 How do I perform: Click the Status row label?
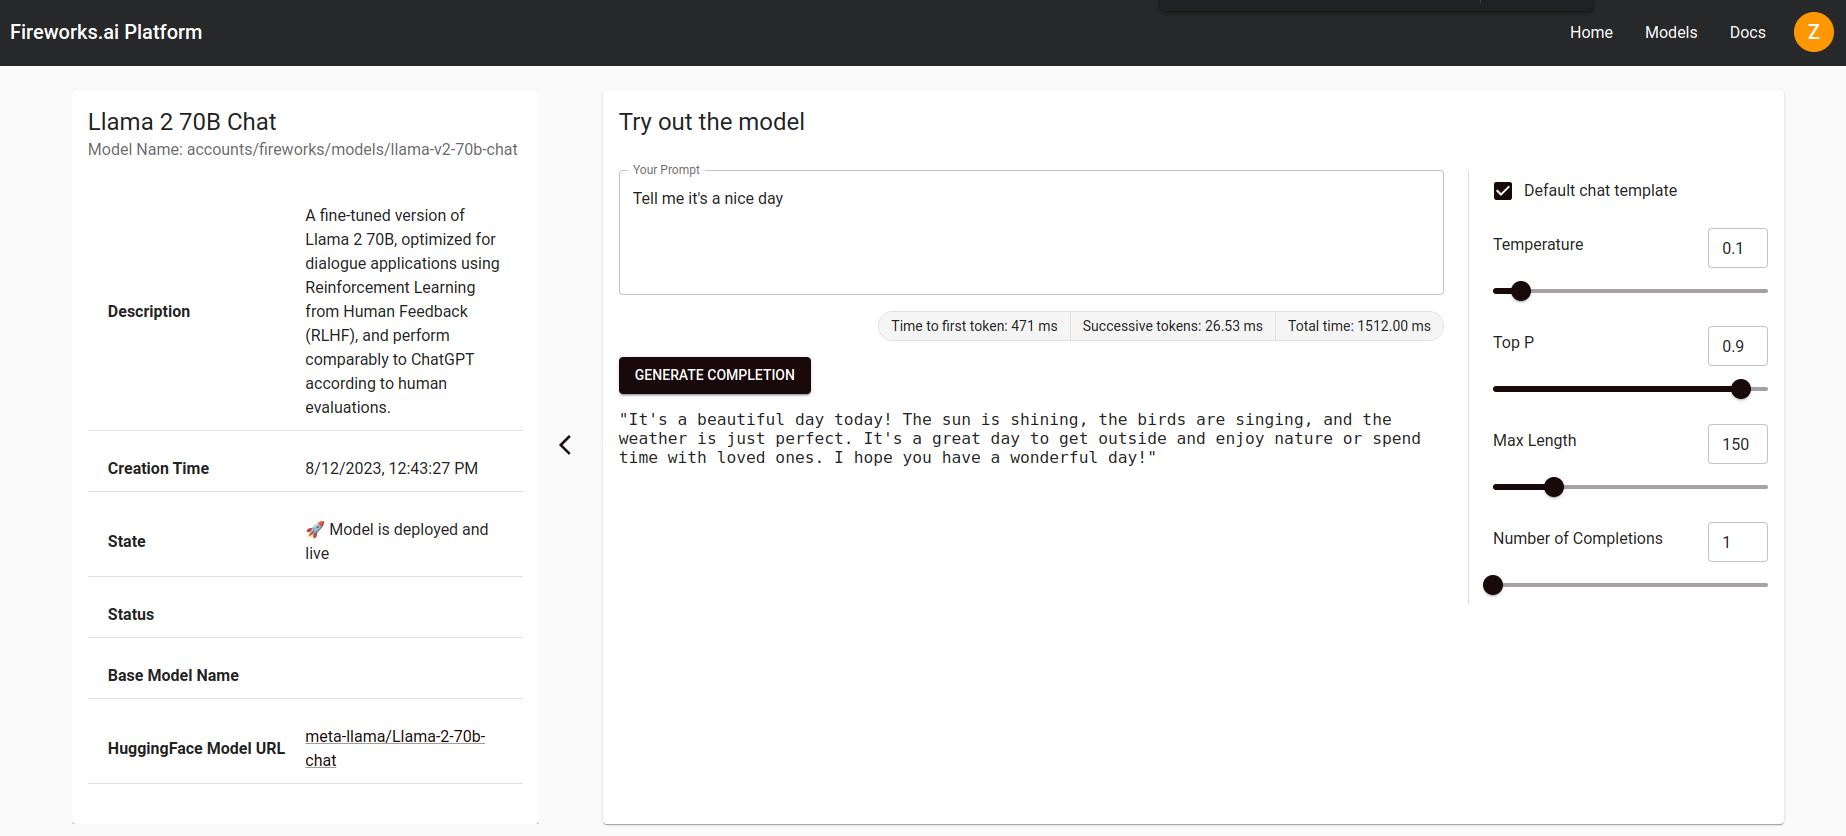pos(131,614)
